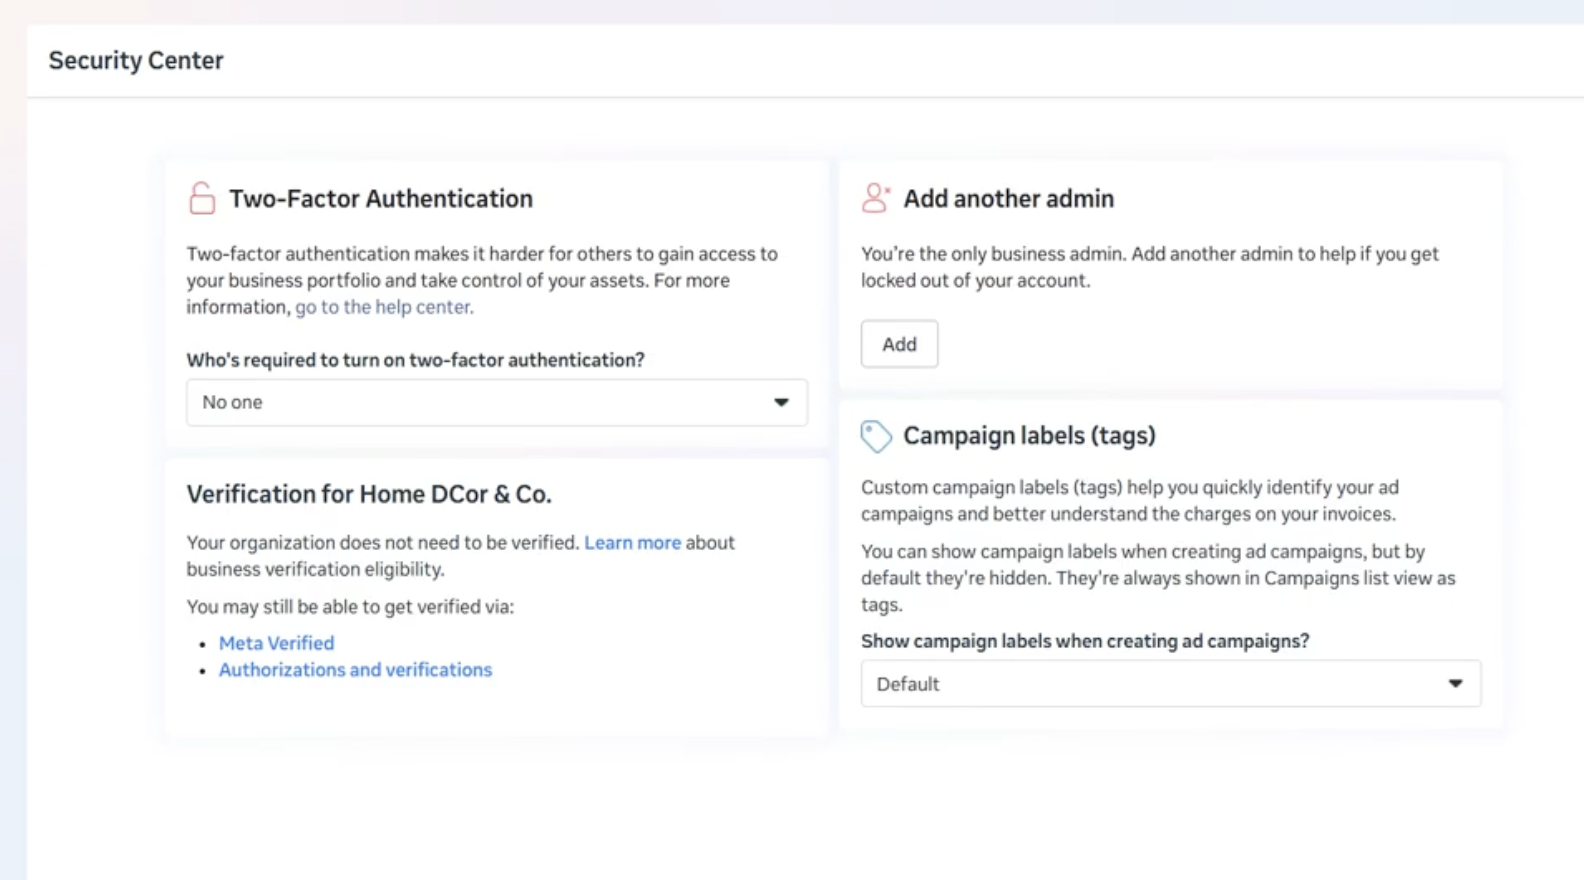This screenshot has width=1584, height=880.
Task: Click the 'Verification for Home DCor & Co.' heading
Action: pos(369,494)
